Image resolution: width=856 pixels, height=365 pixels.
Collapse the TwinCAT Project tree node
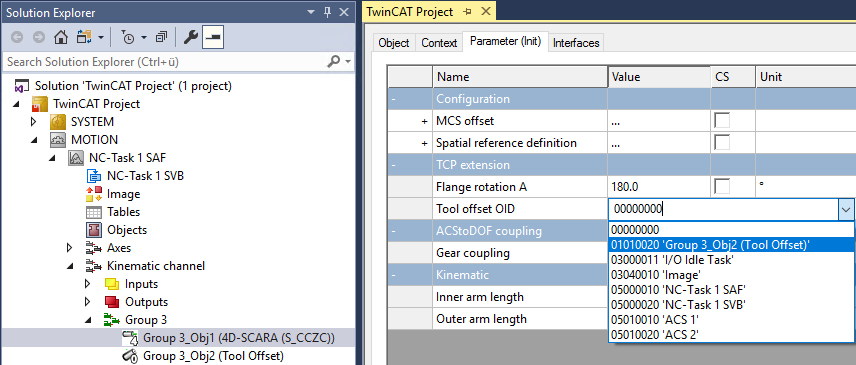point(15,104)
